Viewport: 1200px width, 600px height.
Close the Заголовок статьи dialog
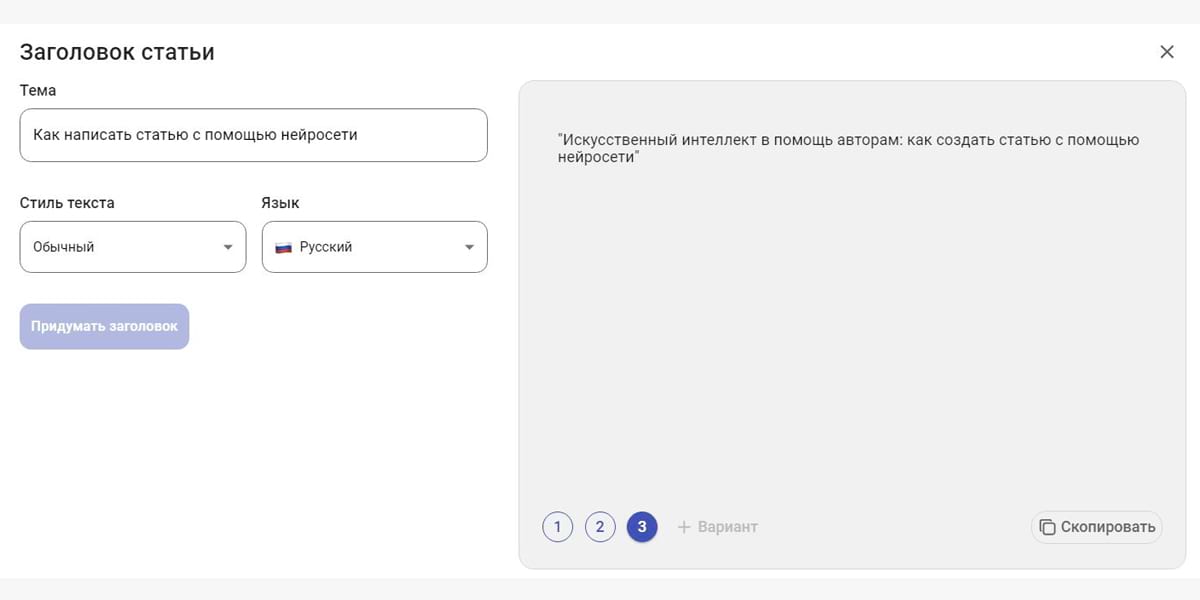[1166, 52]
